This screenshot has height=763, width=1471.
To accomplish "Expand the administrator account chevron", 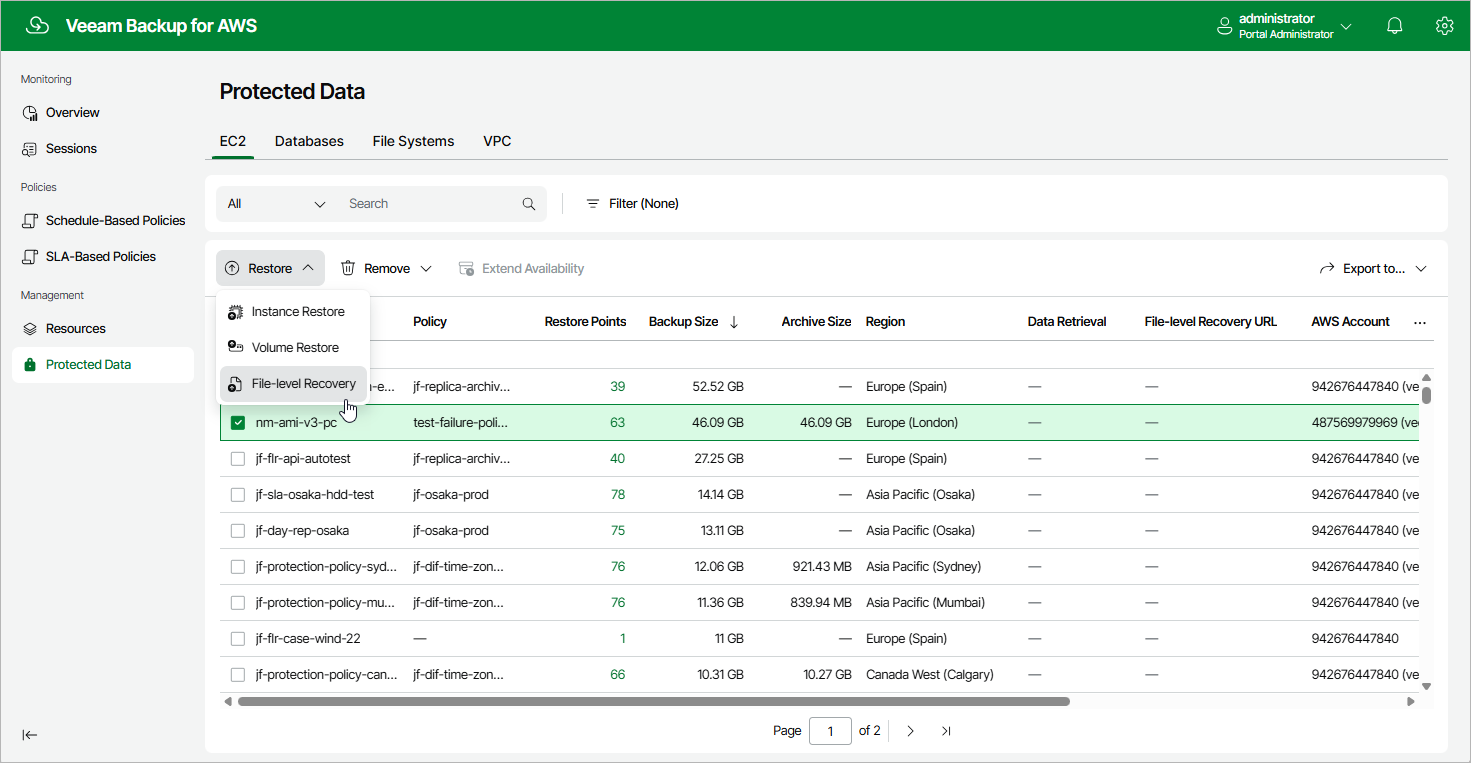I will [1346, 27].
